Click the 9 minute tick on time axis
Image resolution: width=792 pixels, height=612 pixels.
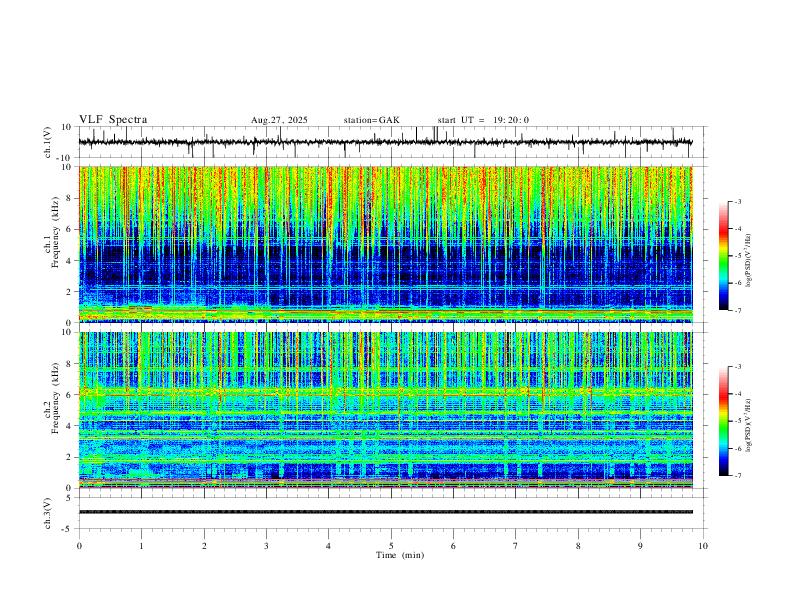coord(640,546)
